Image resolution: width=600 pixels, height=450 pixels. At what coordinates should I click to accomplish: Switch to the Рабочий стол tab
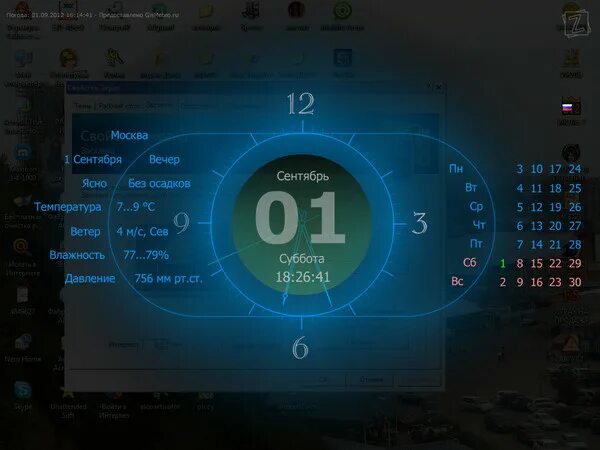coord(117,106)
